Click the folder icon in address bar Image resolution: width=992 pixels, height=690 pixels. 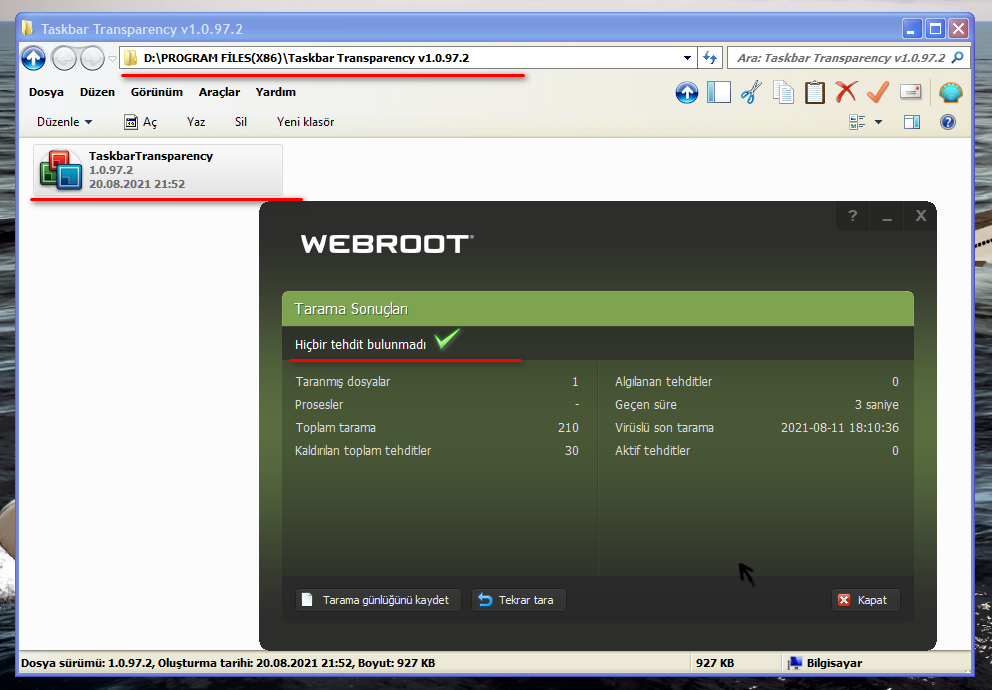(130, 58)
